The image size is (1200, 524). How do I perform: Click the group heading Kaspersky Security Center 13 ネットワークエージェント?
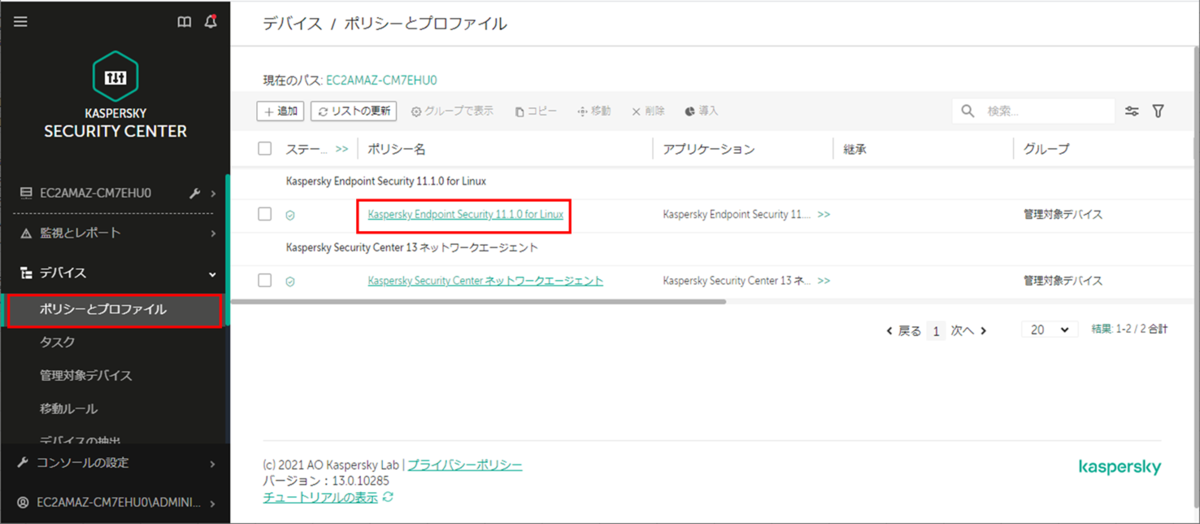point(412,247)
